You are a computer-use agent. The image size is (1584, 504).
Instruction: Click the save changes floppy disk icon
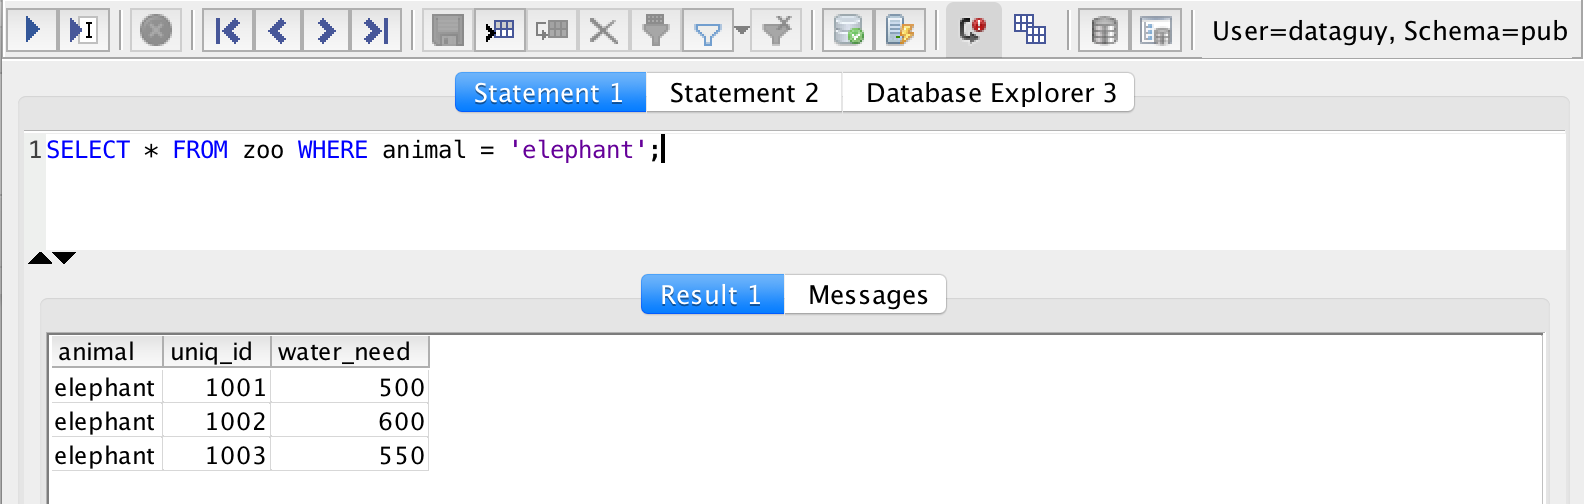coord(447,30)
